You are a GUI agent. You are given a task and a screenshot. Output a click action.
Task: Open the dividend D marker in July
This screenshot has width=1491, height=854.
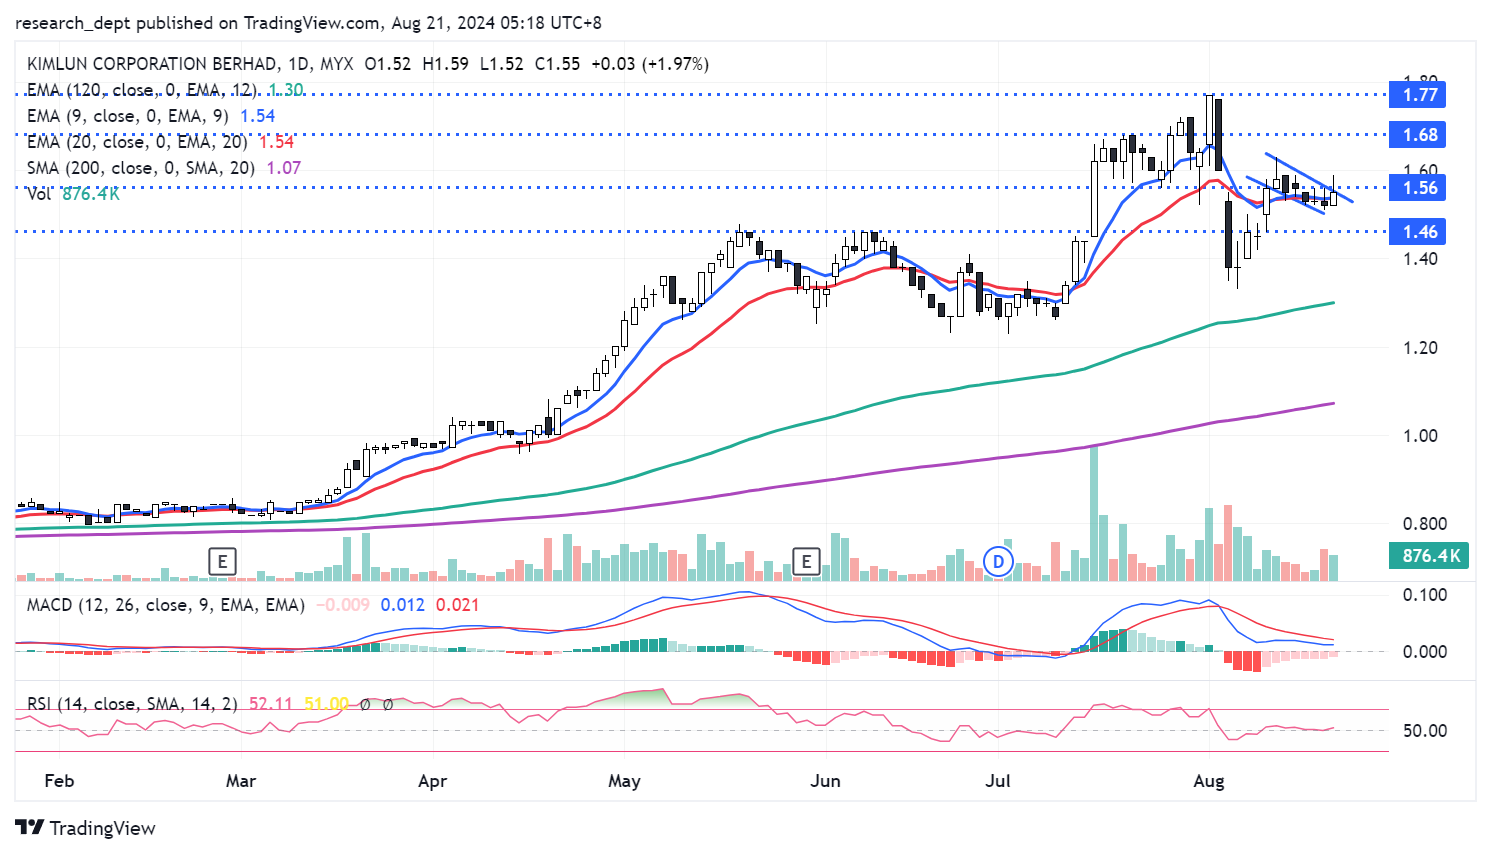click(x=998, y=561)
